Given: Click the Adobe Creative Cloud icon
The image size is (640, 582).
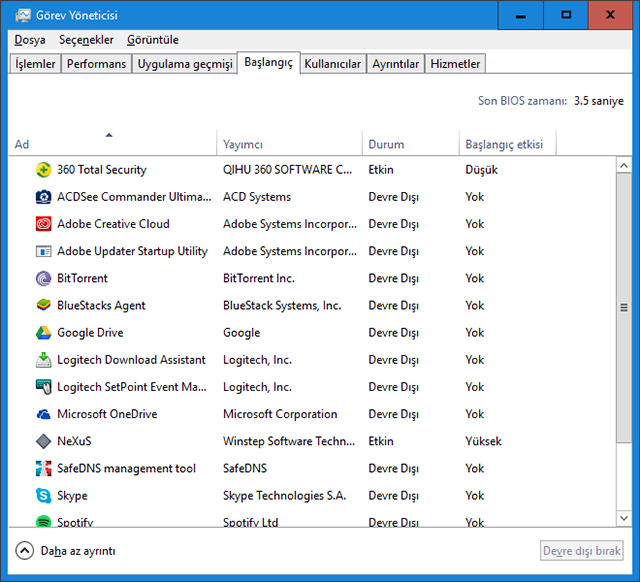Looking at the screenshot, I should [x=43, y=224].
